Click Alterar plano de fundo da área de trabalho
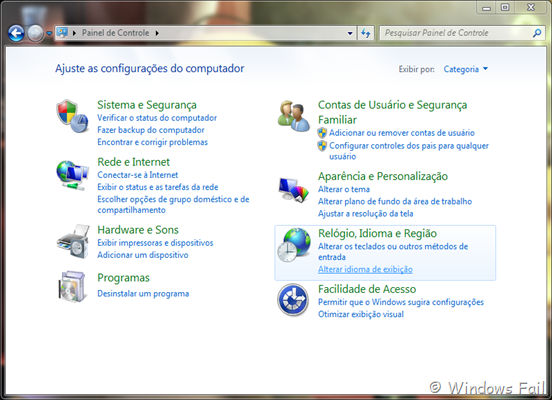This screenshot has width=552, height=400. pyautogui.click(x=395, y=201)
